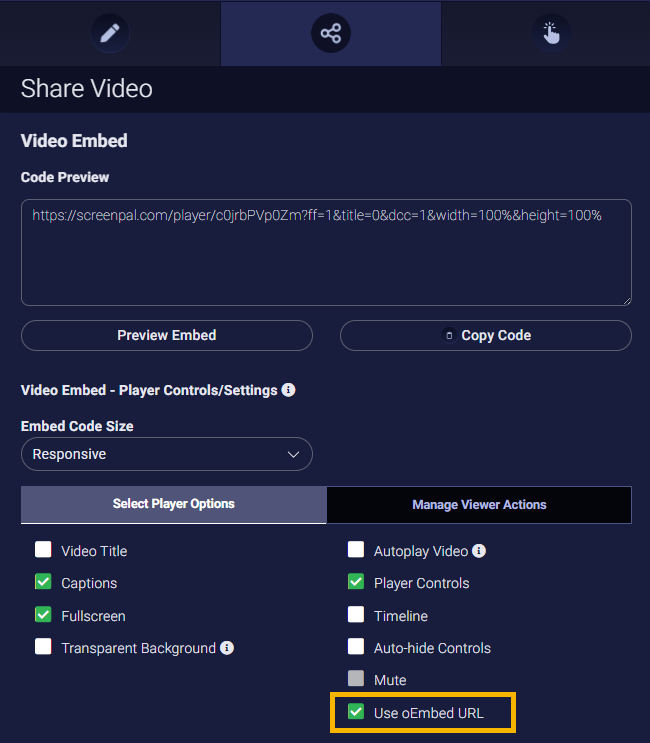This screenshot has width=650, height=743.
Task: Toggle the Fullscreen checkbox off
Action: [43, 615]
